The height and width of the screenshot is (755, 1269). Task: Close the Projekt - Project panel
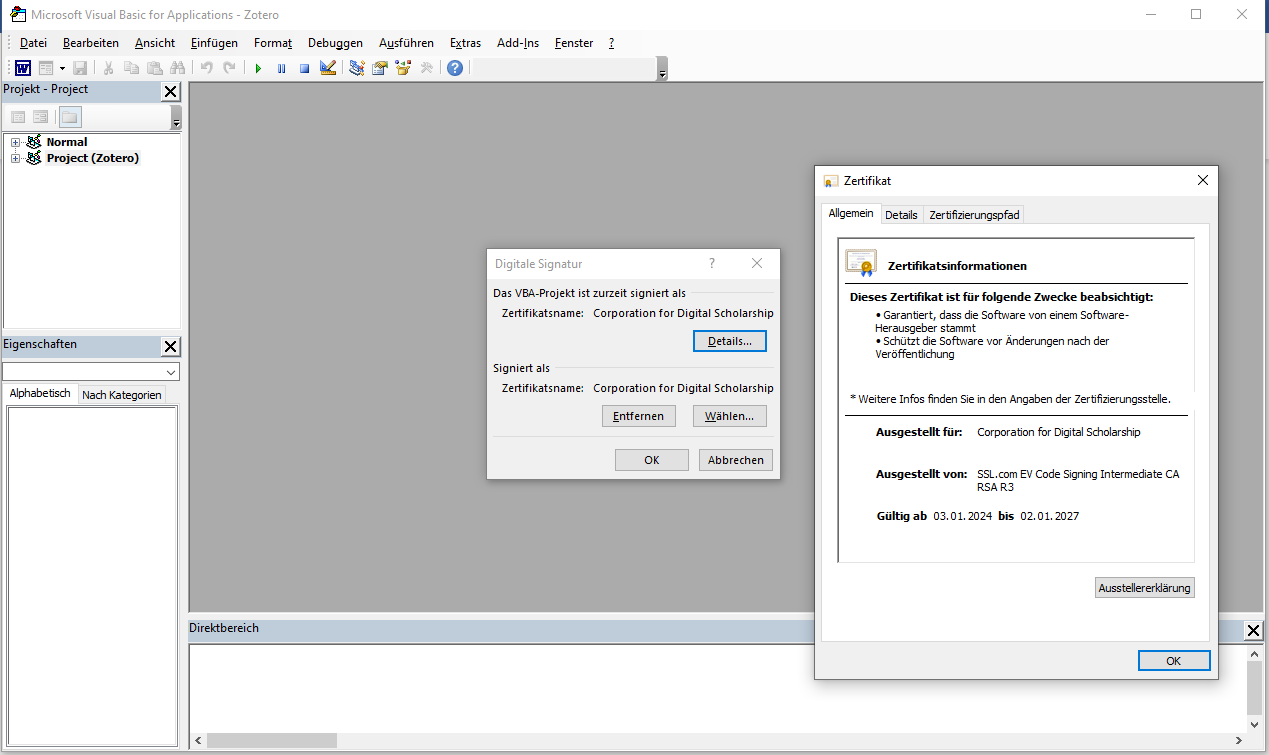170,92
